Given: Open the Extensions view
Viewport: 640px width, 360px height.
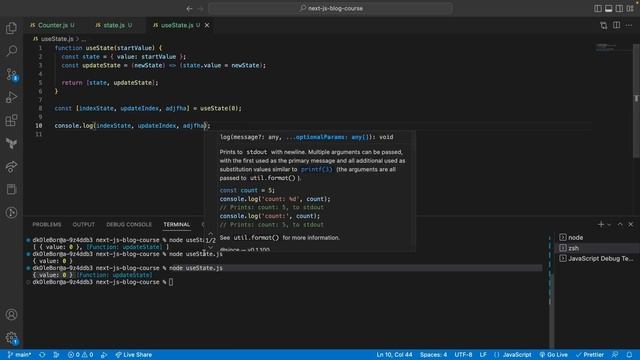Looking at the screenshot, I should (11, 120).
